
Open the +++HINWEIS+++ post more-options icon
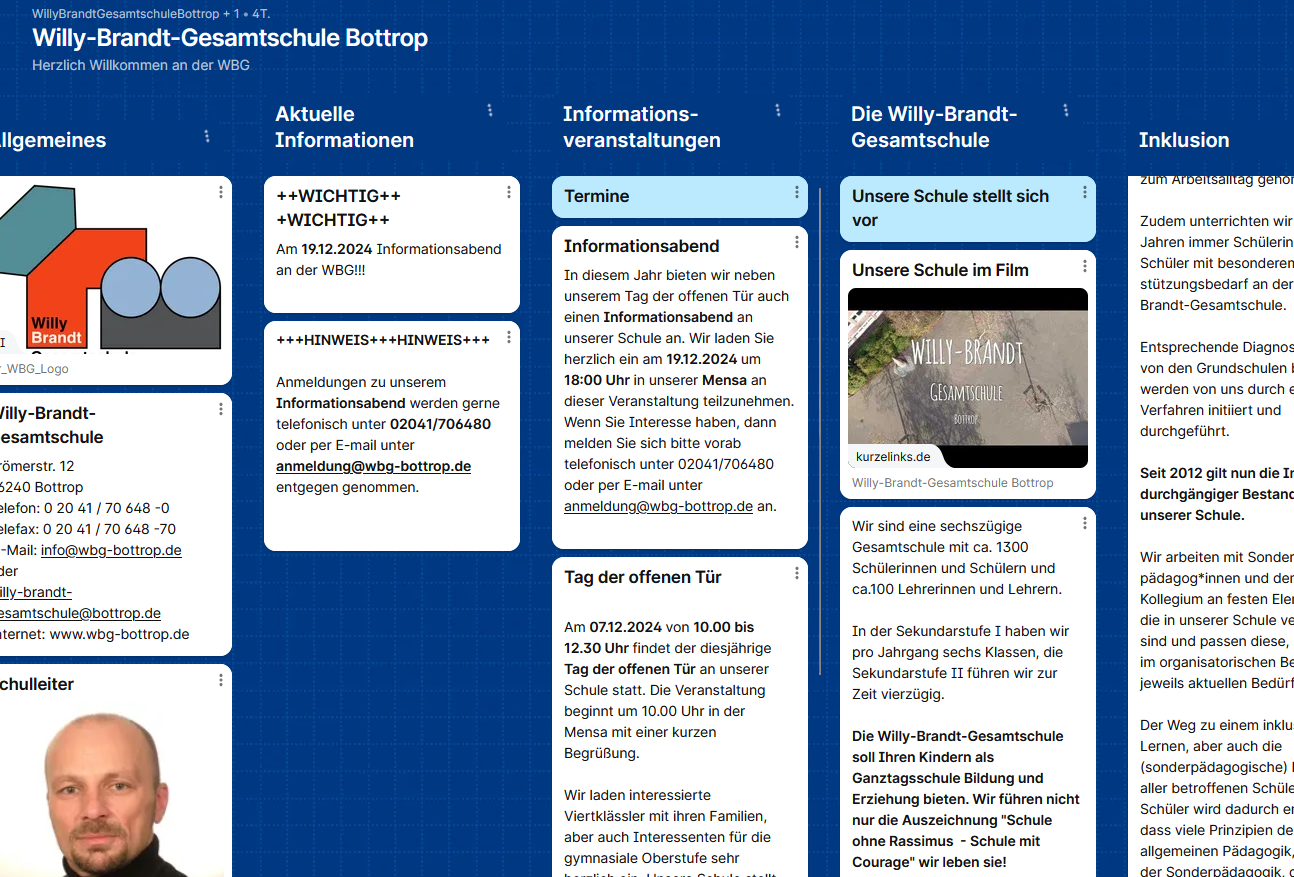click(x=509, y=337)
